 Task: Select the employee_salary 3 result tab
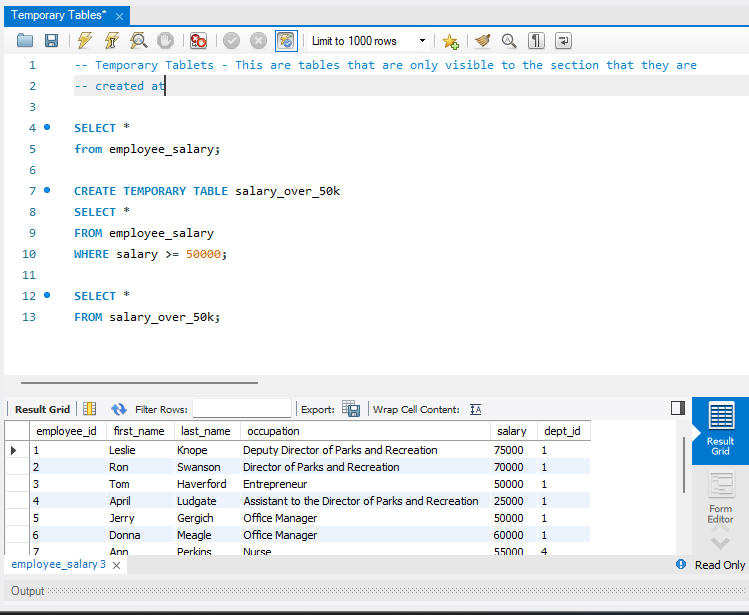click(58, 564)
